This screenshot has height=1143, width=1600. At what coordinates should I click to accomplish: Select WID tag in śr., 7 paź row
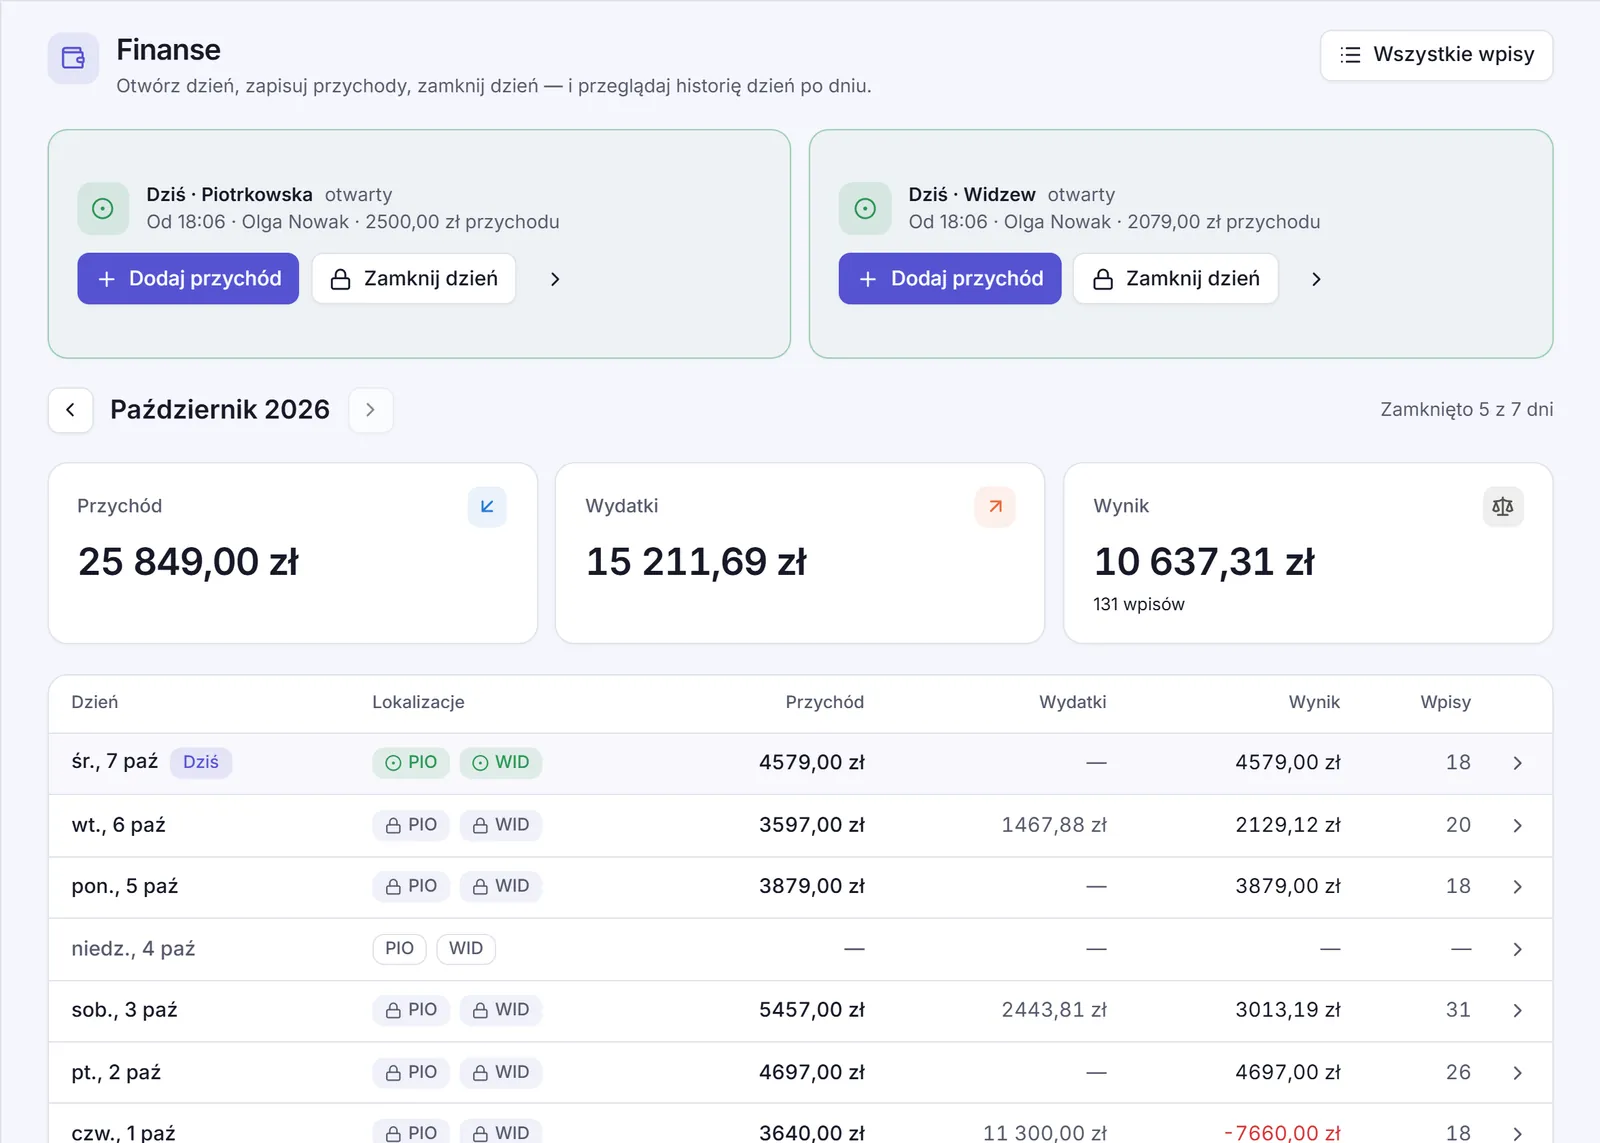[501, 762]
